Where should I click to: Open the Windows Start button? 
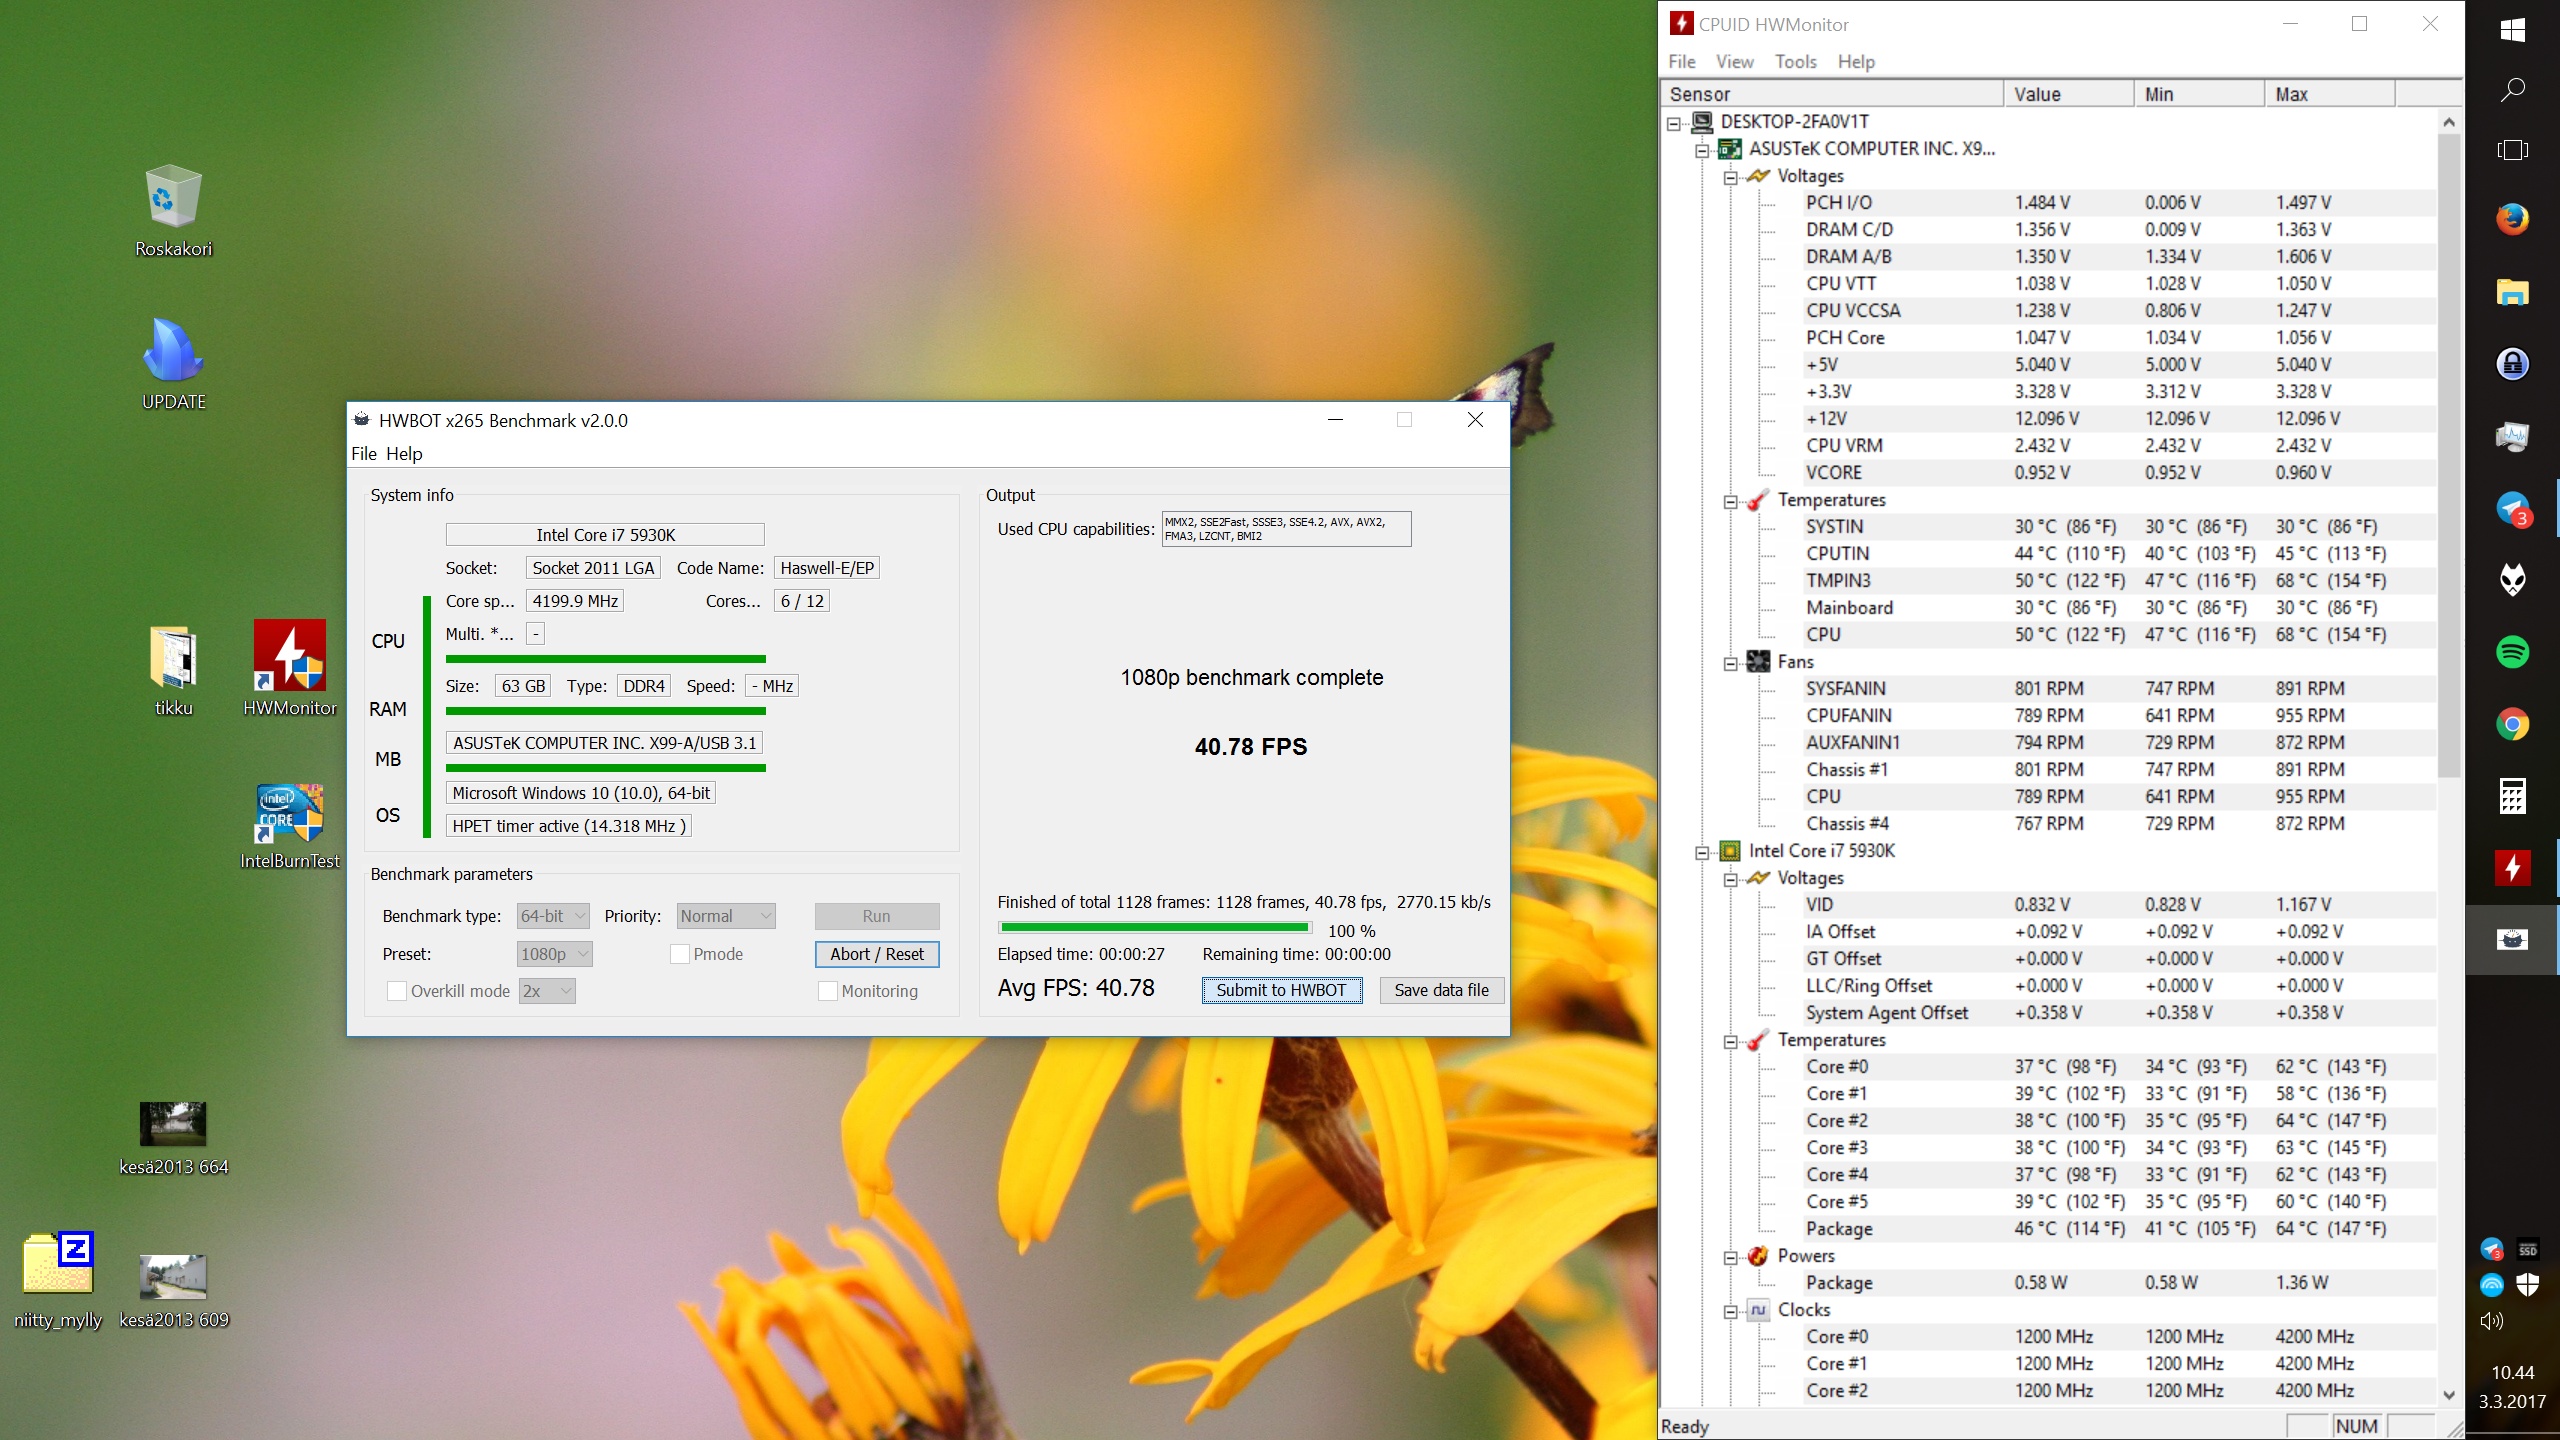[2512, 30]
